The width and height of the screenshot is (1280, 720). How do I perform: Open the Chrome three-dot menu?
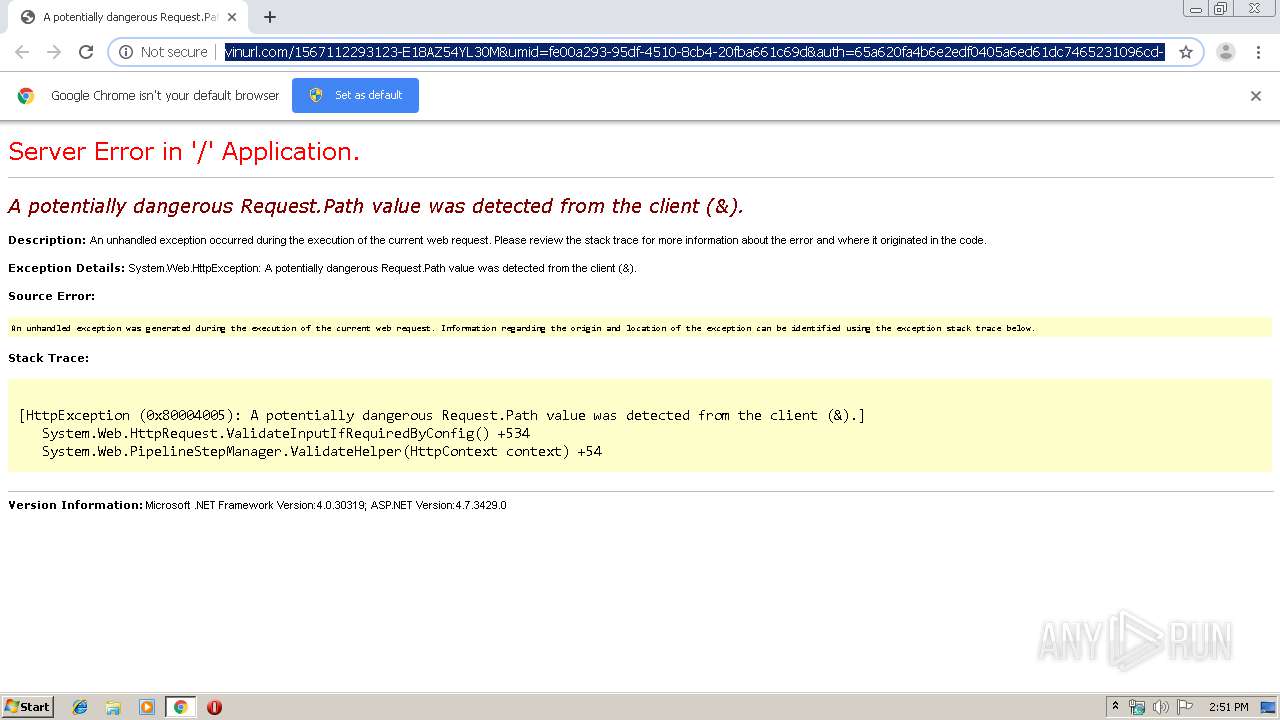[1258, 52]
